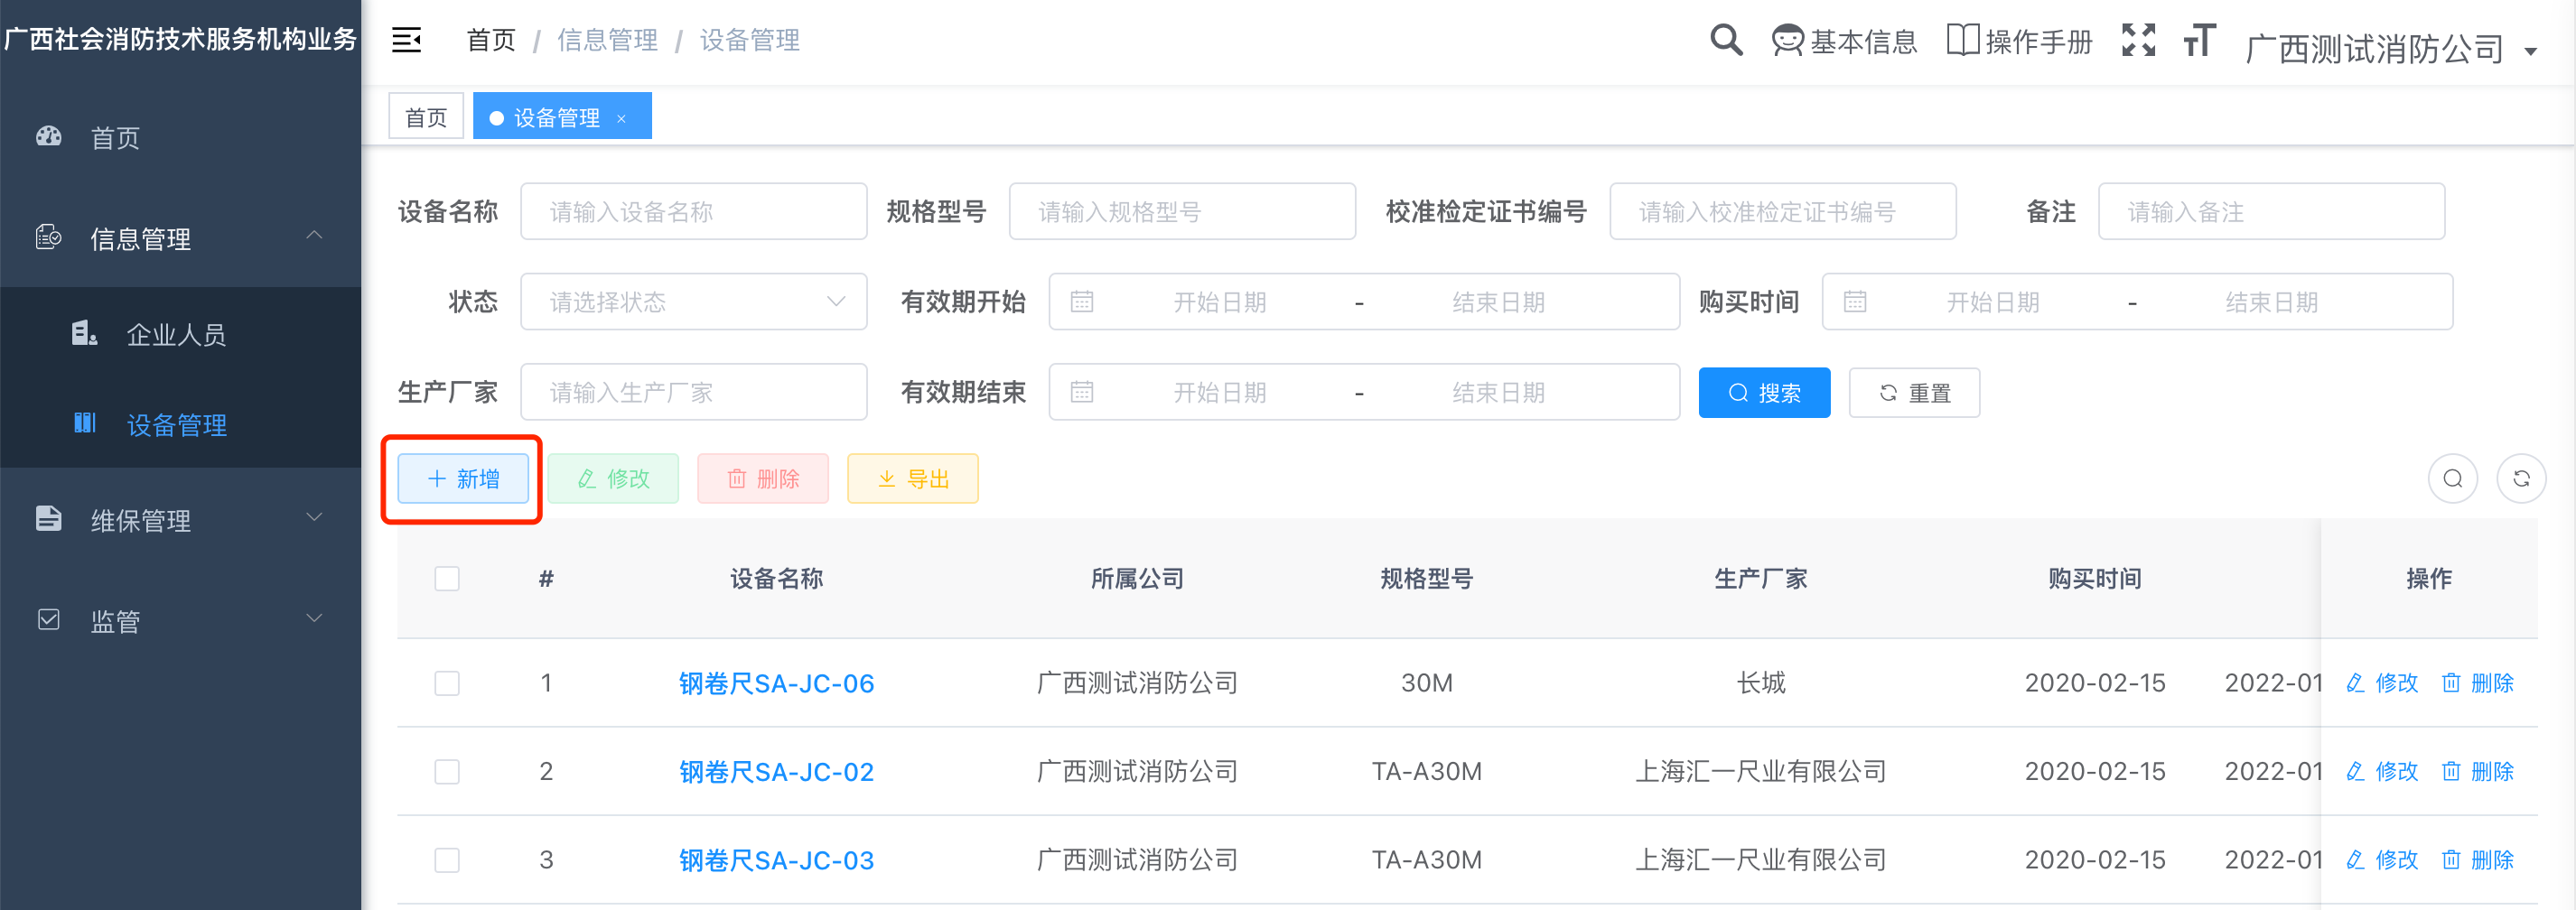Screen dimensions: 2576x910
Task: Focus the 生产厂家 input field
Action: [693, 392]
